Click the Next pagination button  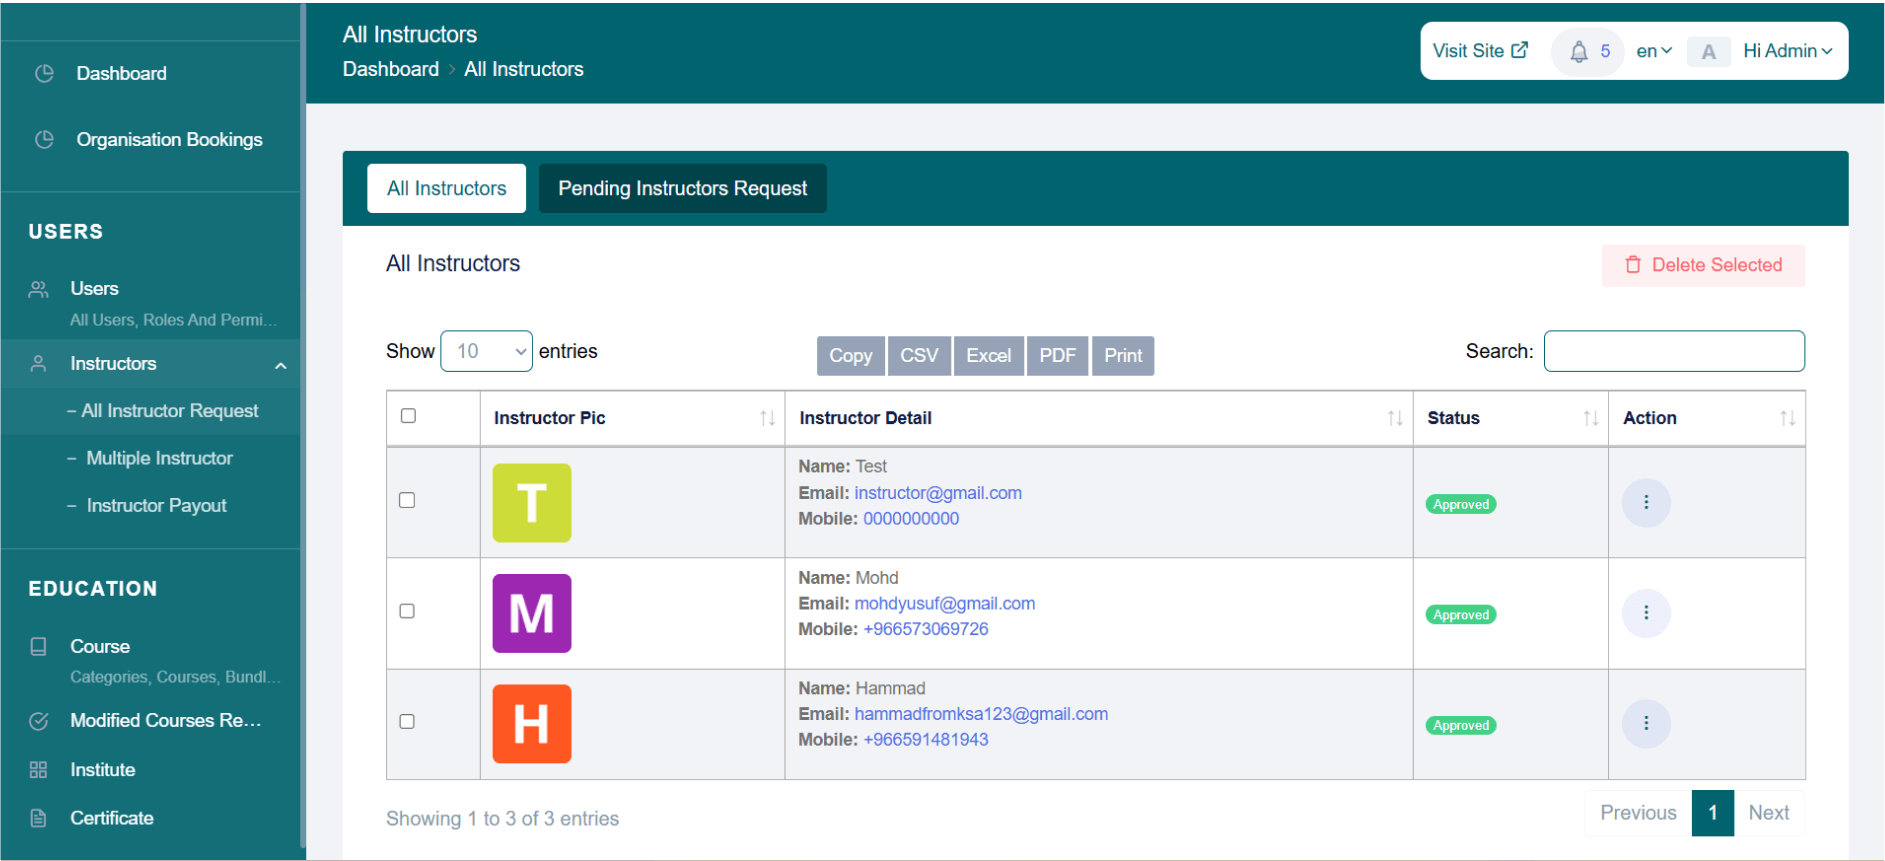point(1769,813)
